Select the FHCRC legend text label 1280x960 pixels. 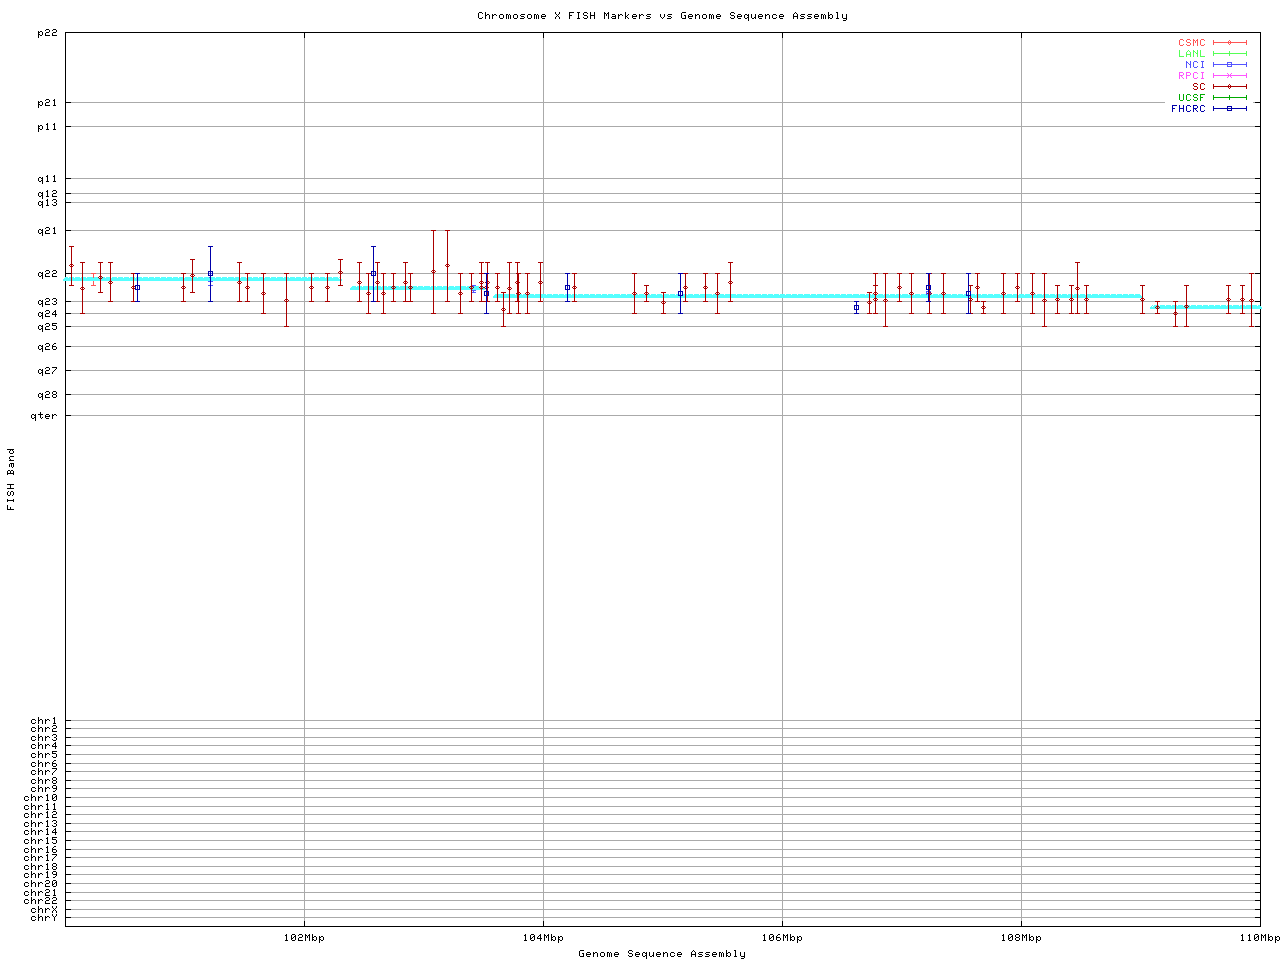coord(1188,109)
